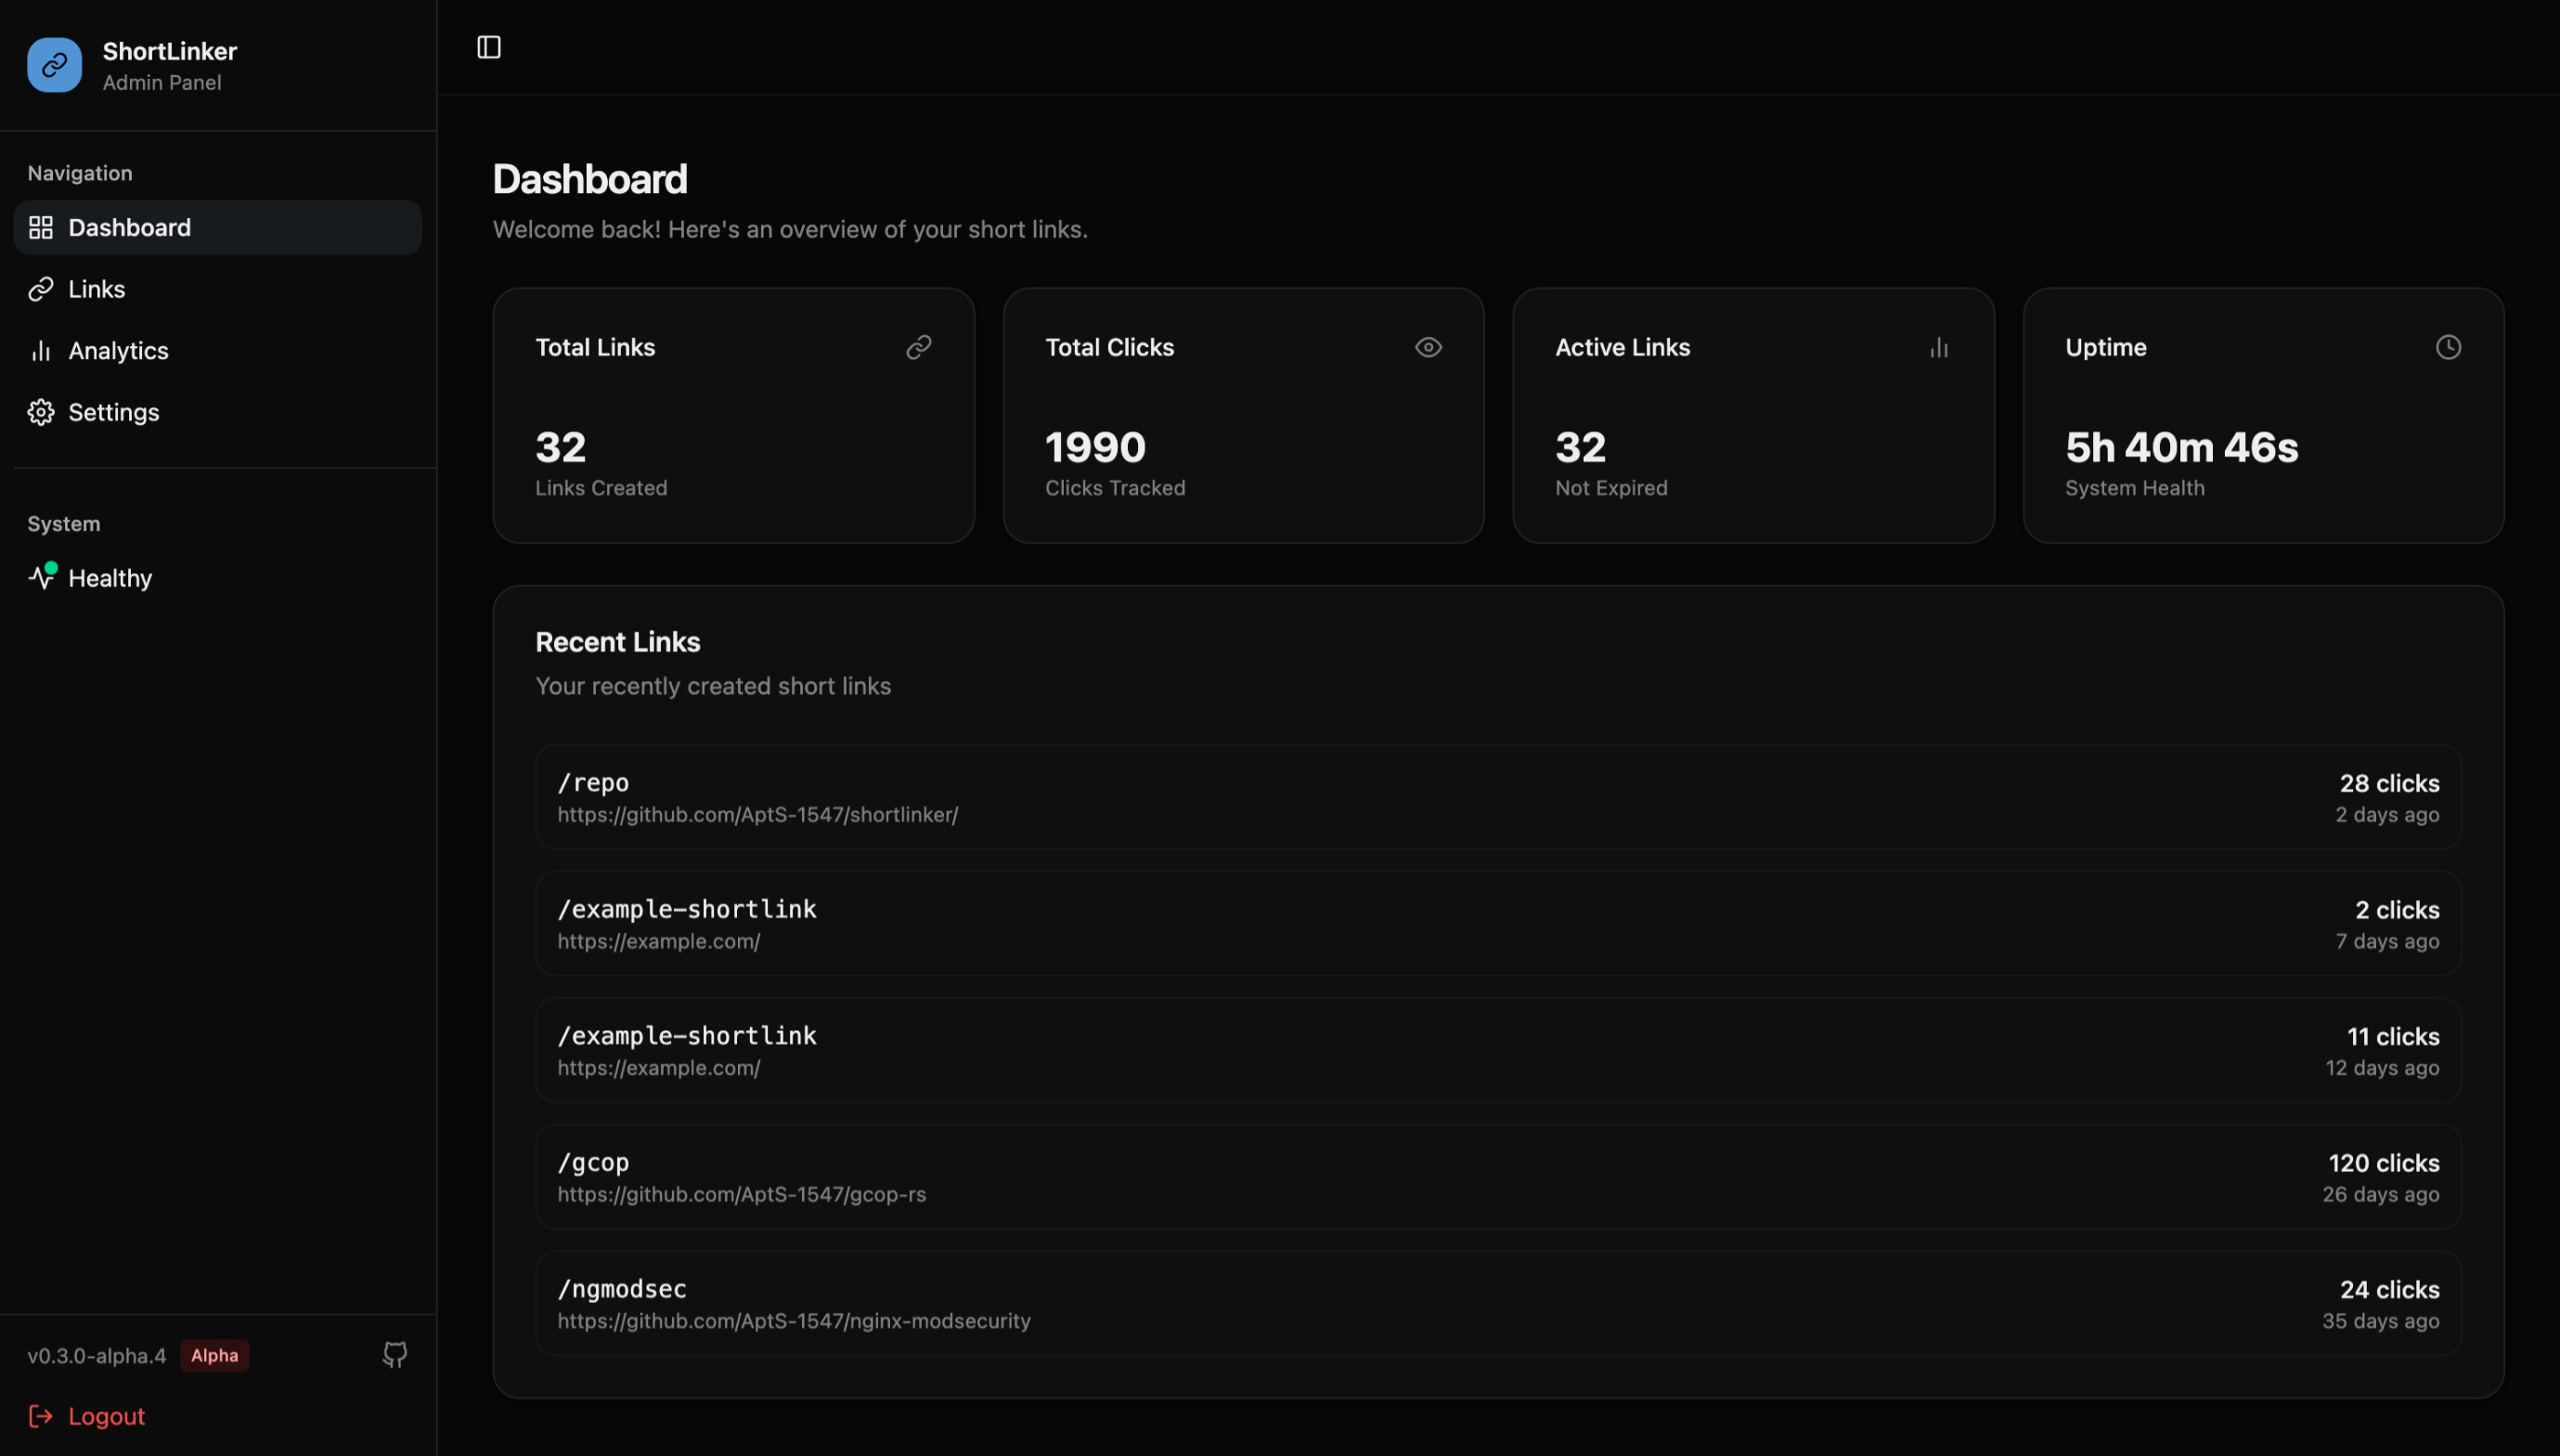This screenshot has width=2560, height=1456.
Task: Click the Dashboard page heading
Action: [590, 179]
